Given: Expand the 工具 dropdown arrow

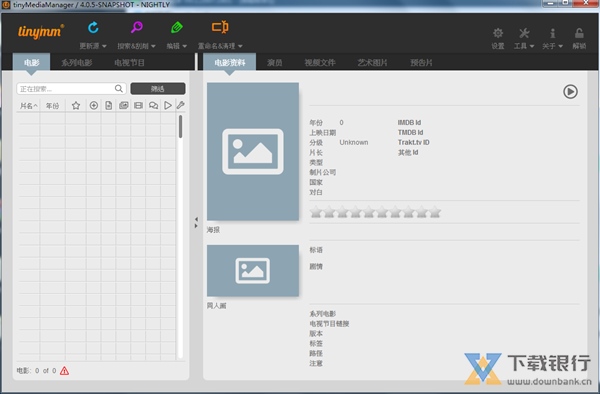Looking at the screenshot, I should (x=532, y=46).
